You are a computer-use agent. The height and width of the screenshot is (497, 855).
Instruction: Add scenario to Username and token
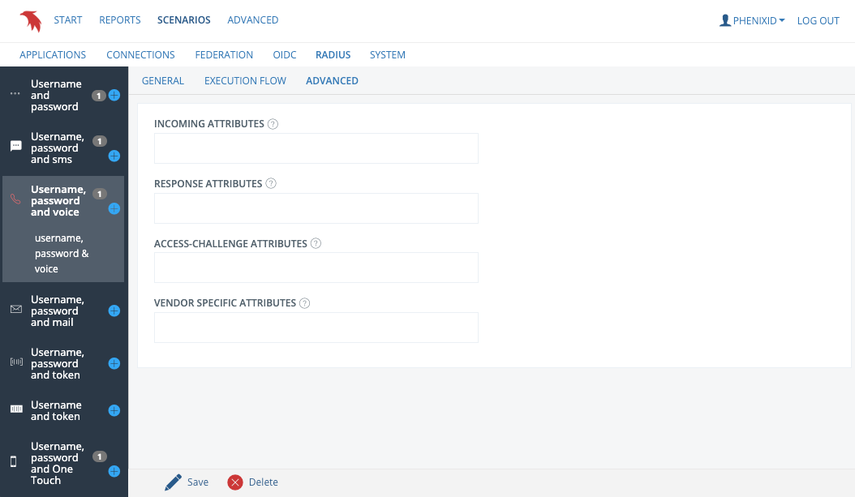coord(114,411)
